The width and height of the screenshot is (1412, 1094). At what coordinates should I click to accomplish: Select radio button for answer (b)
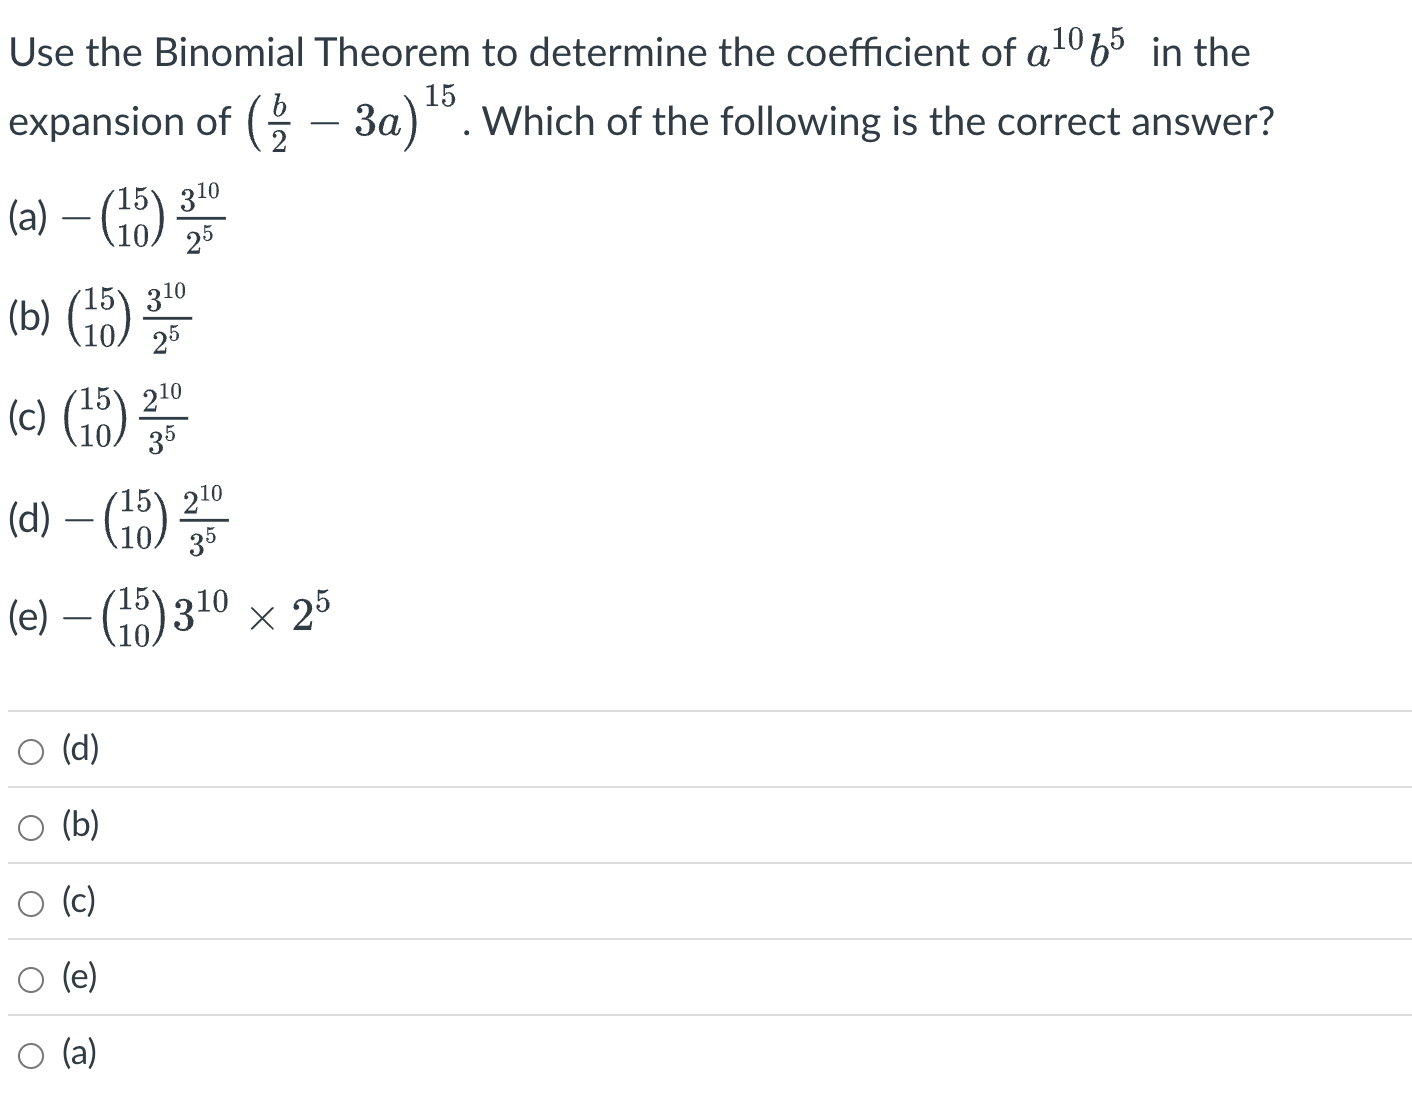[30, 825]
